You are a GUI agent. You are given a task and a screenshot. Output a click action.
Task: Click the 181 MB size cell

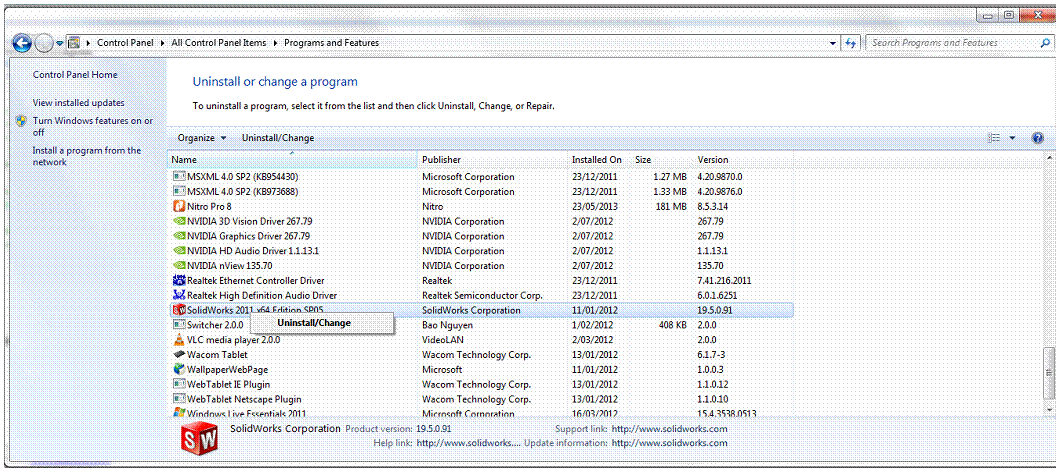(671, 207)
